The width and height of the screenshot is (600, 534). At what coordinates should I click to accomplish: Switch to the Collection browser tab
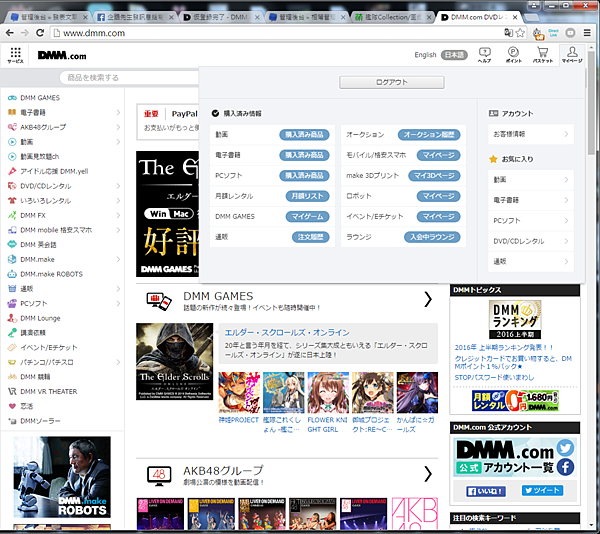click(392, 17)
